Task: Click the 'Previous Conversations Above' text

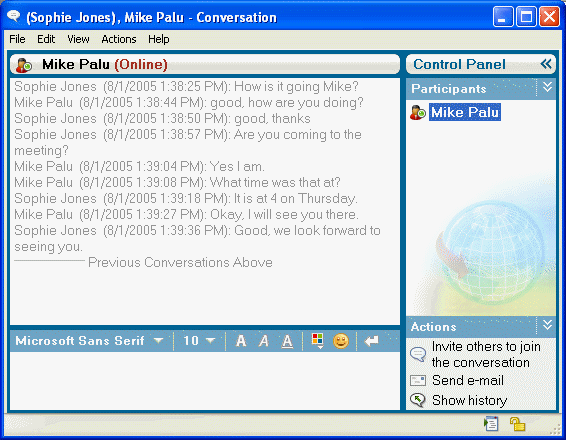Action: coord(180,262)
